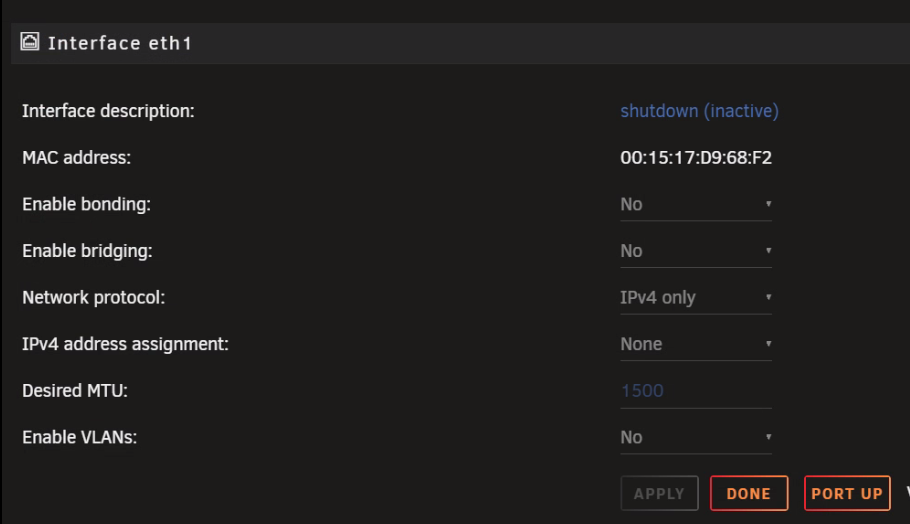Select the MAC address value 00:15:17:D9:68:F2
Viewport: 910px width, 524px height.
pos(696,158)
